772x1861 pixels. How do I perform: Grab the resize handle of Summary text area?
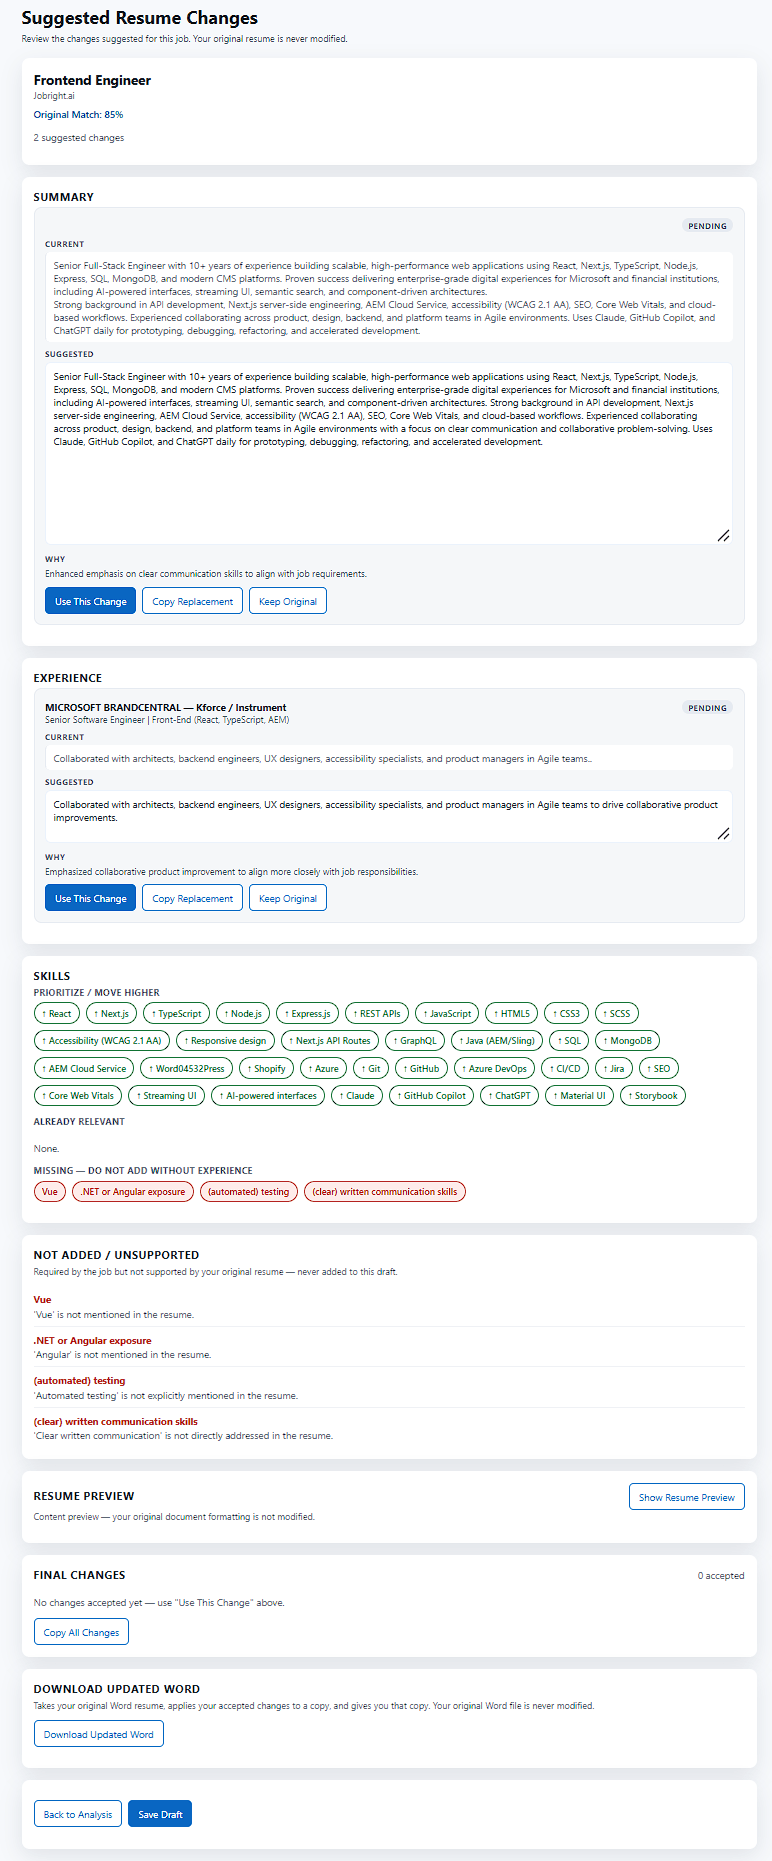724,536
